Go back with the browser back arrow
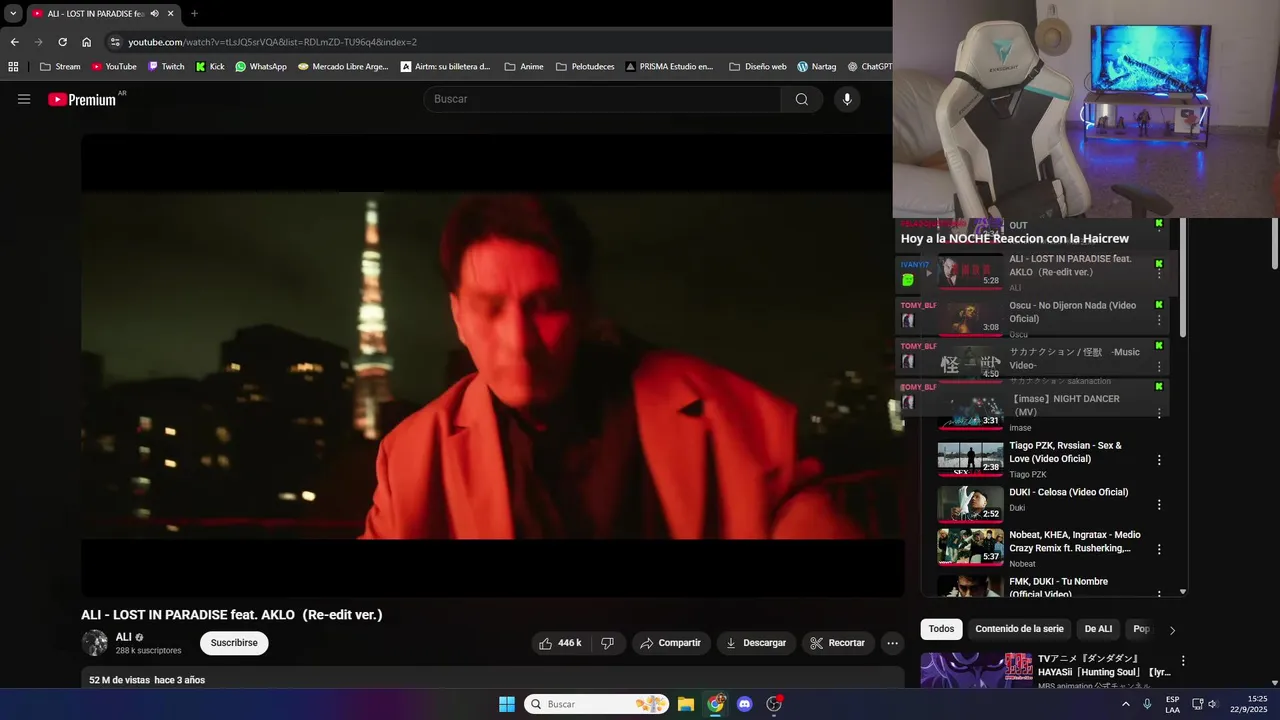This screenshot has width=1280, height=720. coord(14,42)
